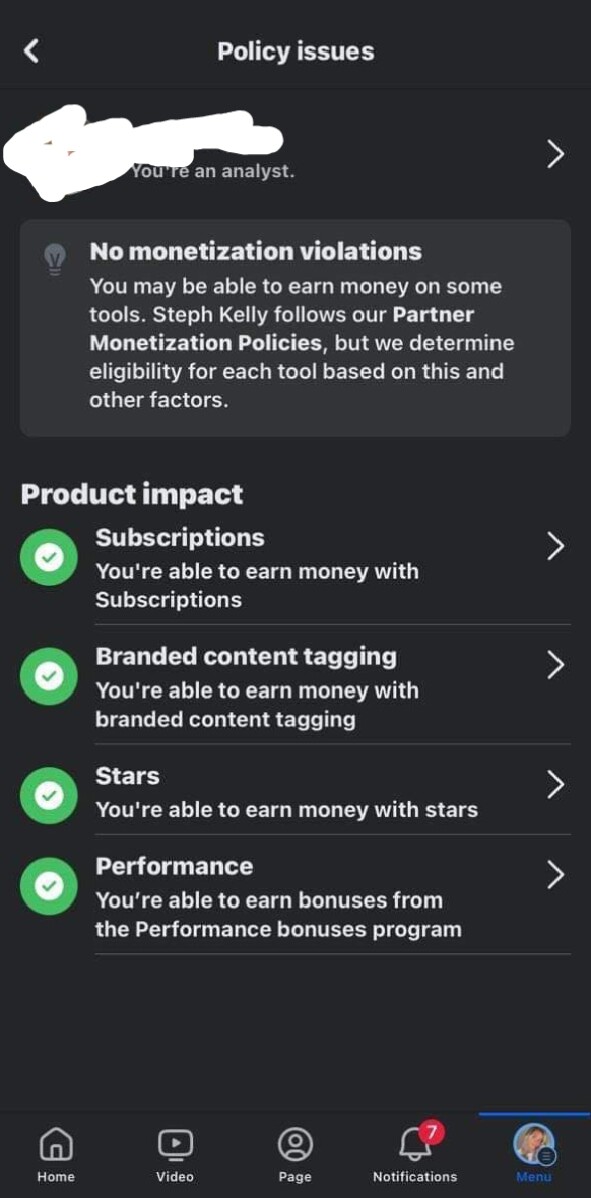The width and height of the screenshot is (591, 1198).
Task: Tap the green checkmark beside Stars
Action: 49,795
